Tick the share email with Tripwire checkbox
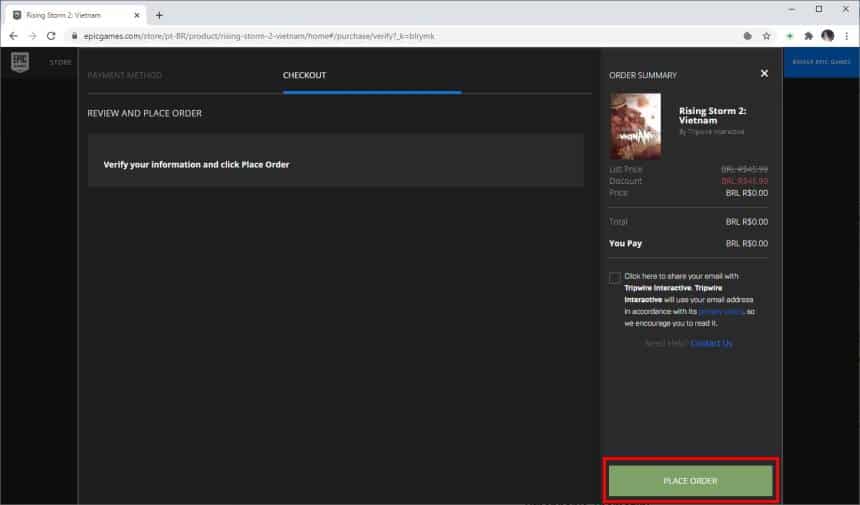This screenshot has width=860, height=505. 615,277
